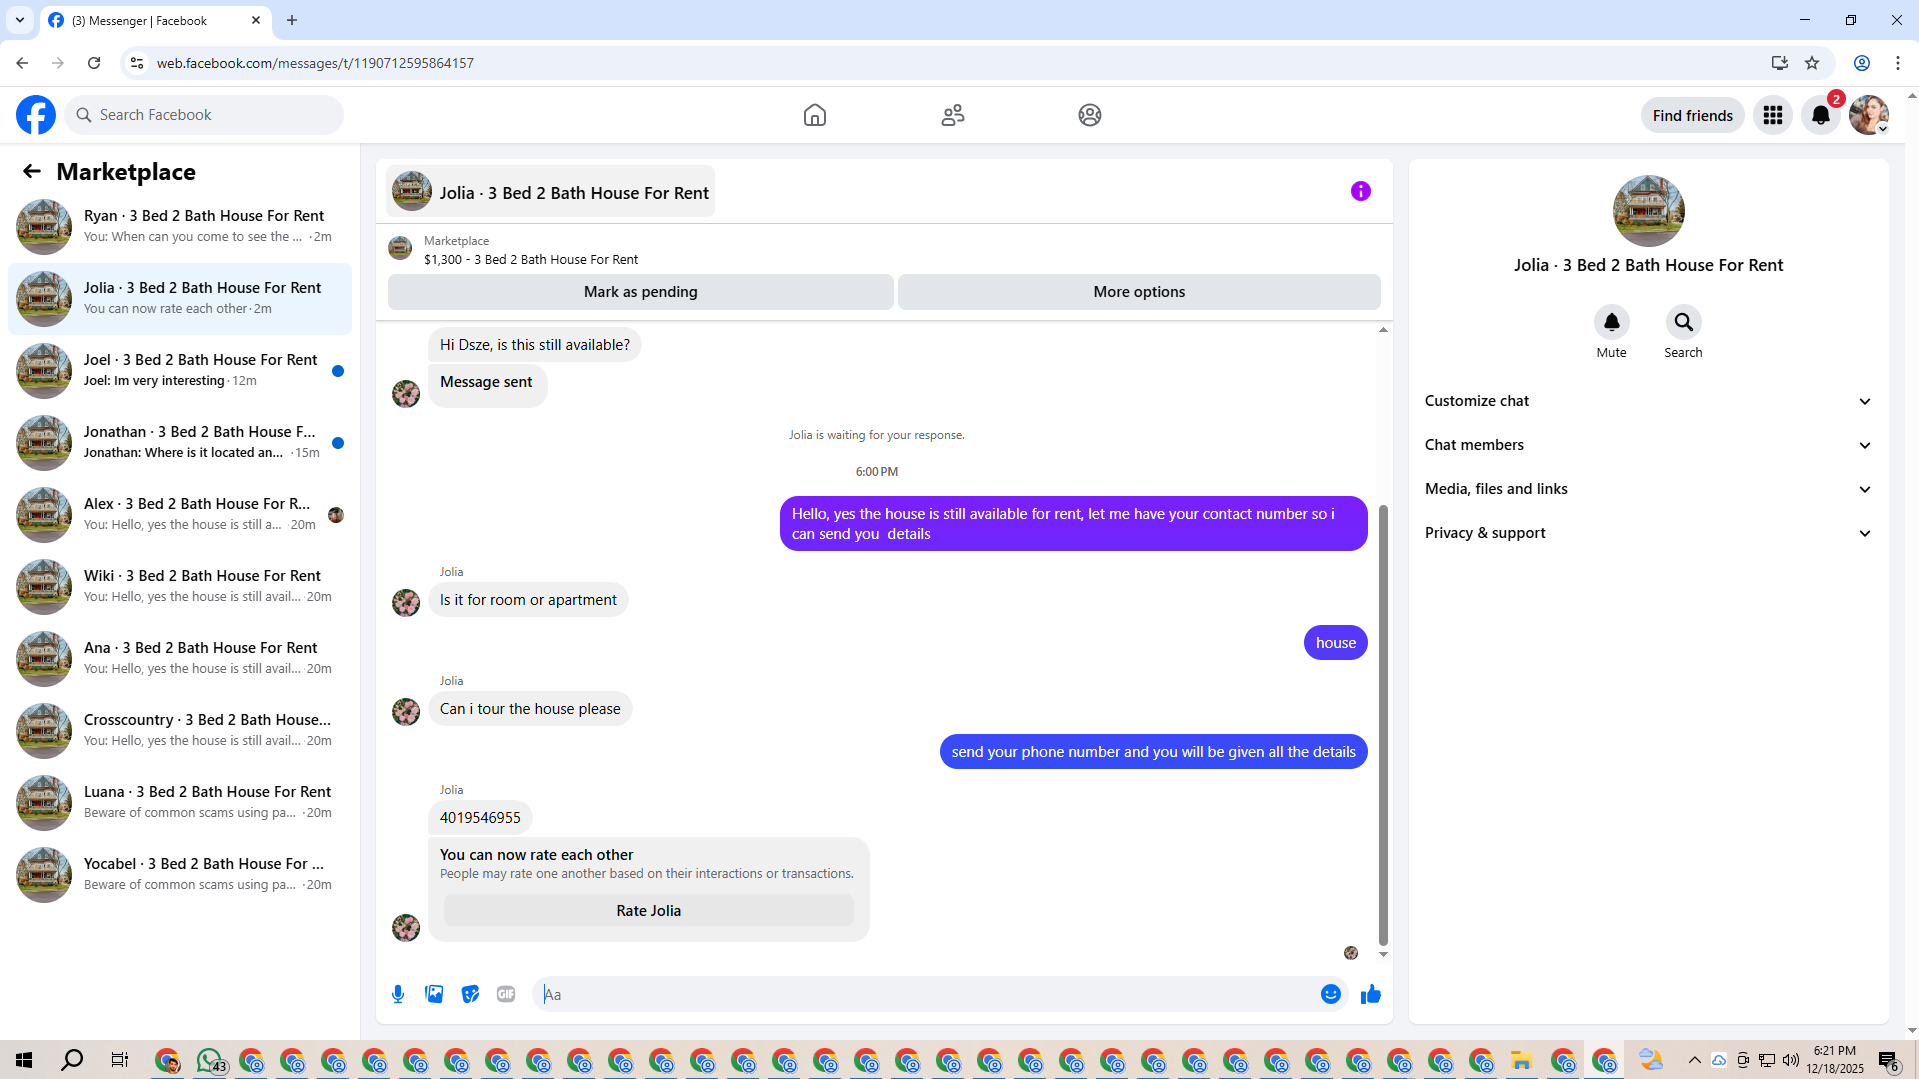The height and width of the screenshot is (1079, 1919).
Task: Click the chat vertical scrollbar
Action: coord(1383,725)
